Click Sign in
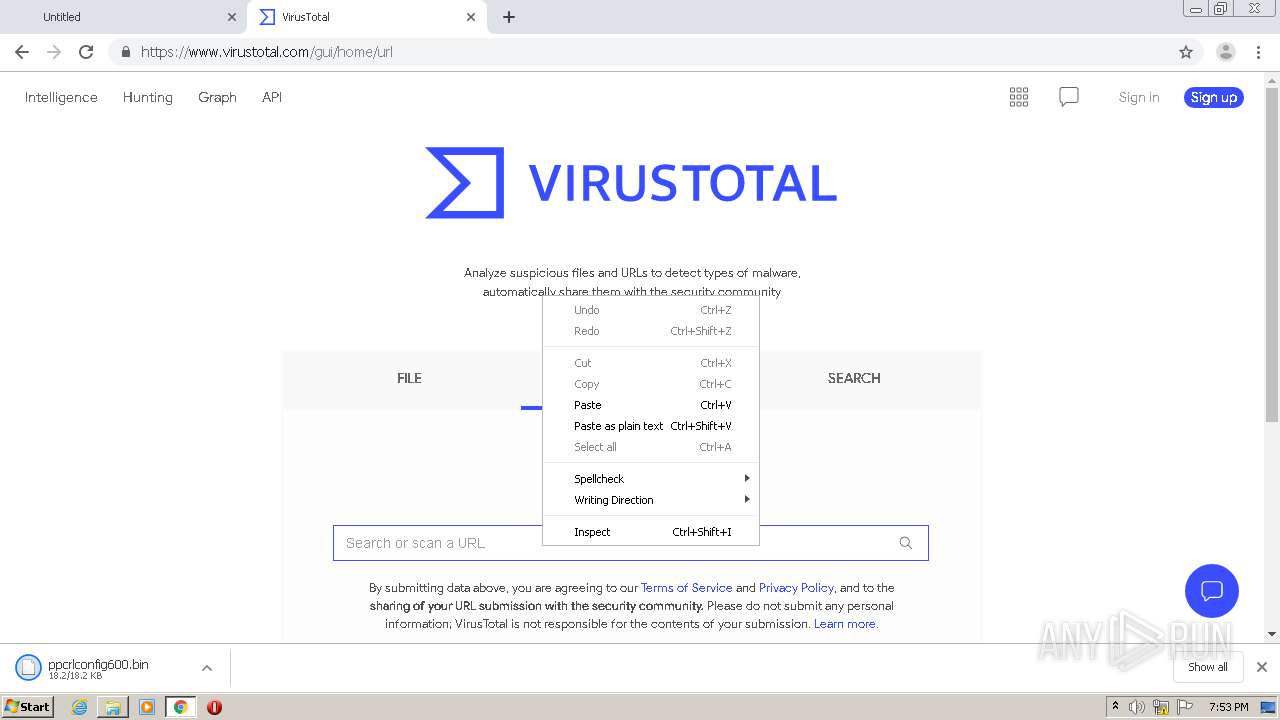This screenshot has width=1280, height=720. [1139, 97]
